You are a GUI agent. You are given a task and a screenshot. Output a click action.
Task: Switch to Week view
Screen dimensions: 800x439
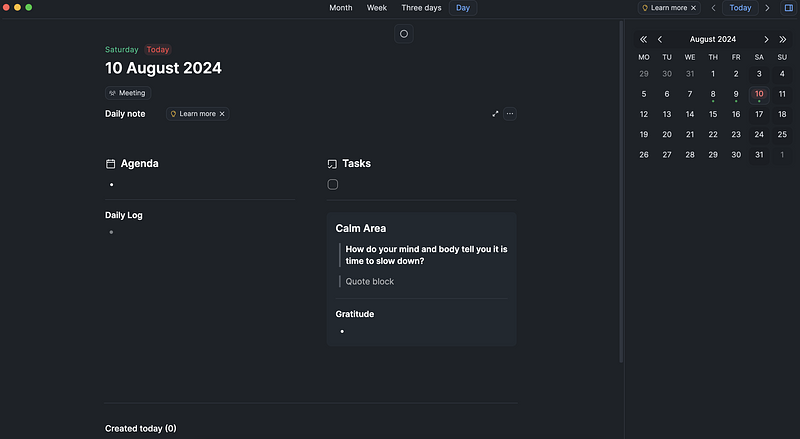pos(377,8)
